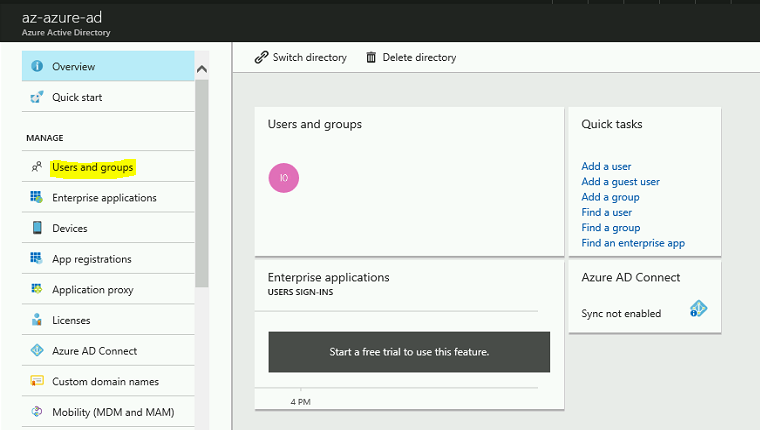The image size is (760, 430).
Task: Select Licenses in the sidebar
Action: tap(108, 320)
